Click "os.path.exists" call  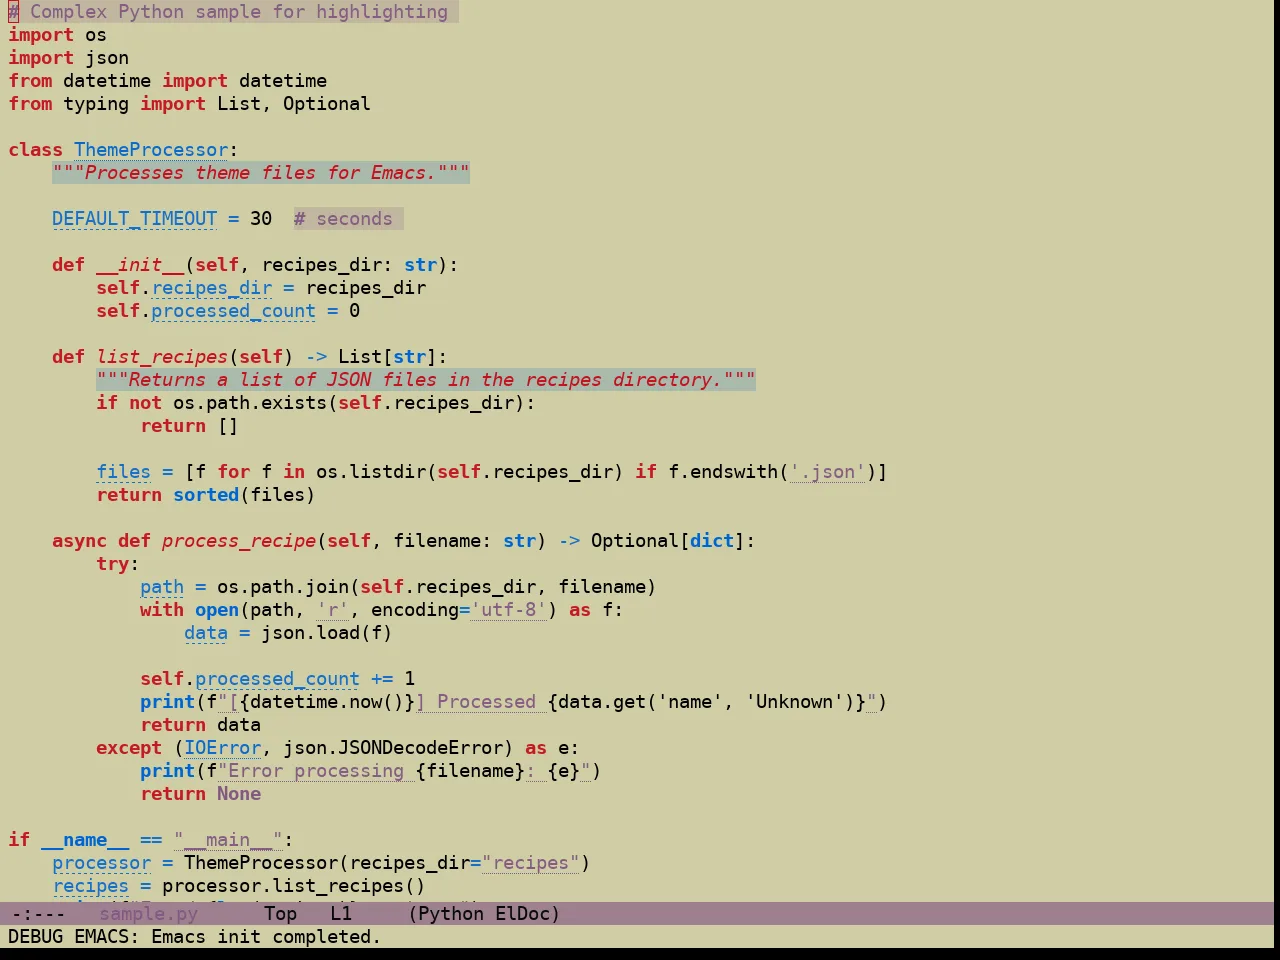[x=250, y=403]
